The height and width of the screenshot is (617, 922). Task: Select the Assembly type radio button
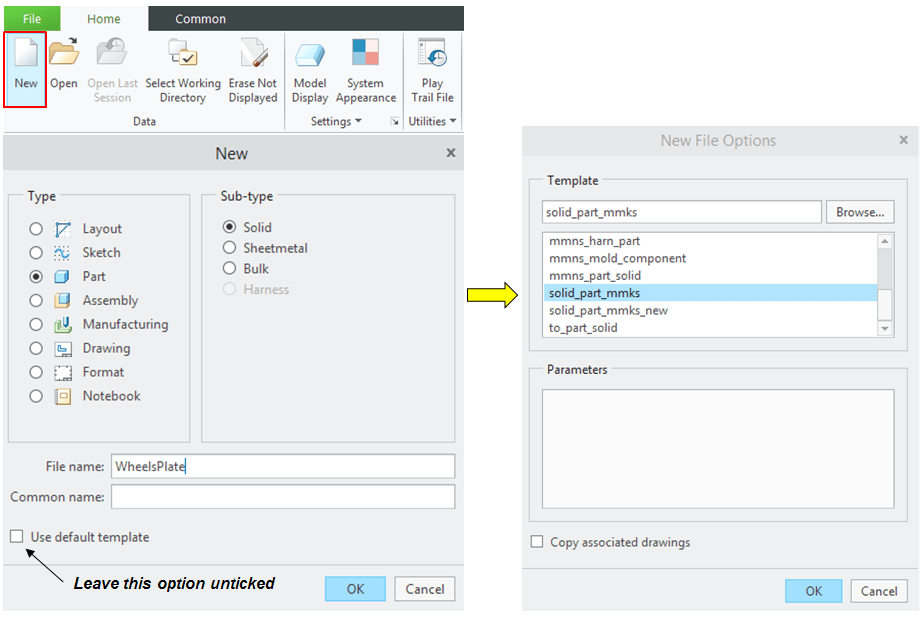[x=37, y=300]
